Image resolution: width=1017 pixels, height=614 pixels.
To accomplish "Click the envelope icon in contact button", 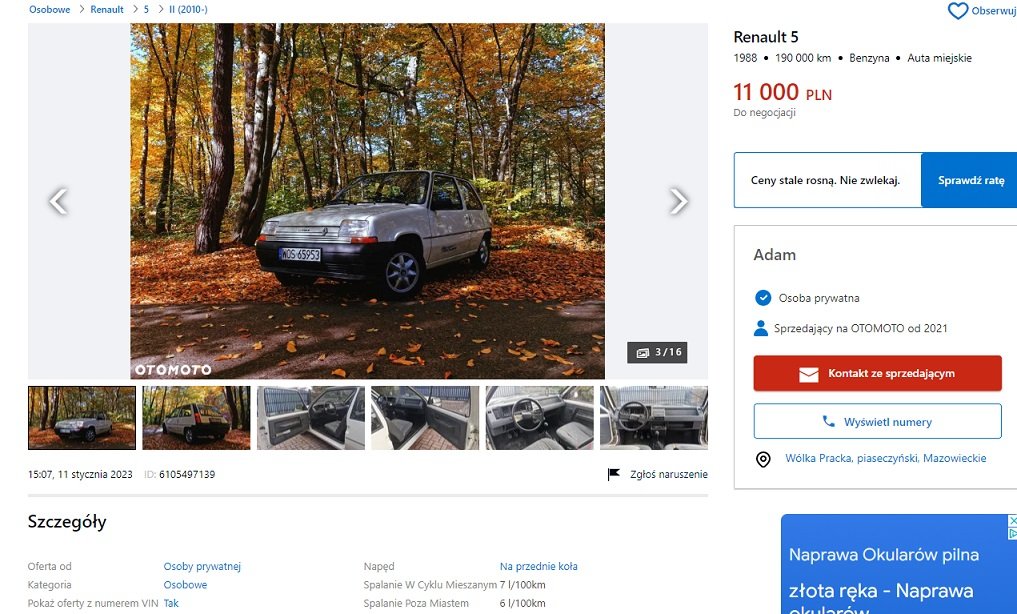I will tap(808, 374).
